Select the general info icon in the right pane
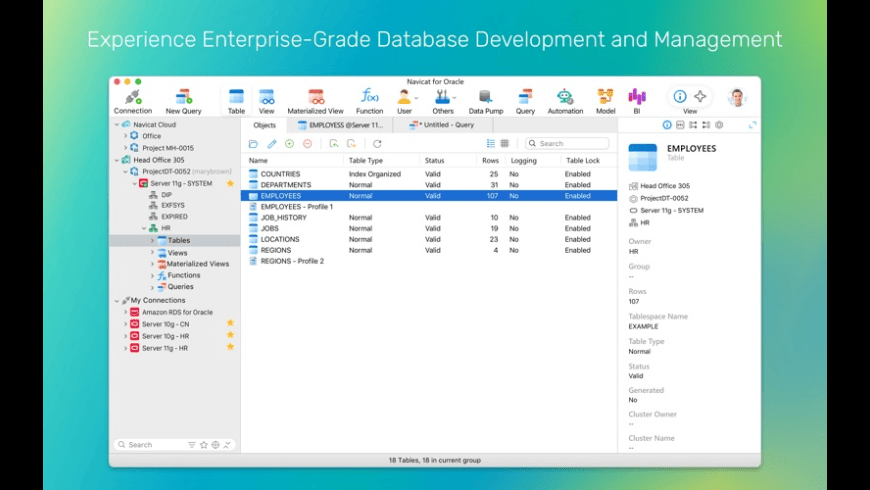Image resolution: width=870 pixels, height=490 pixels. coord(667,125)
